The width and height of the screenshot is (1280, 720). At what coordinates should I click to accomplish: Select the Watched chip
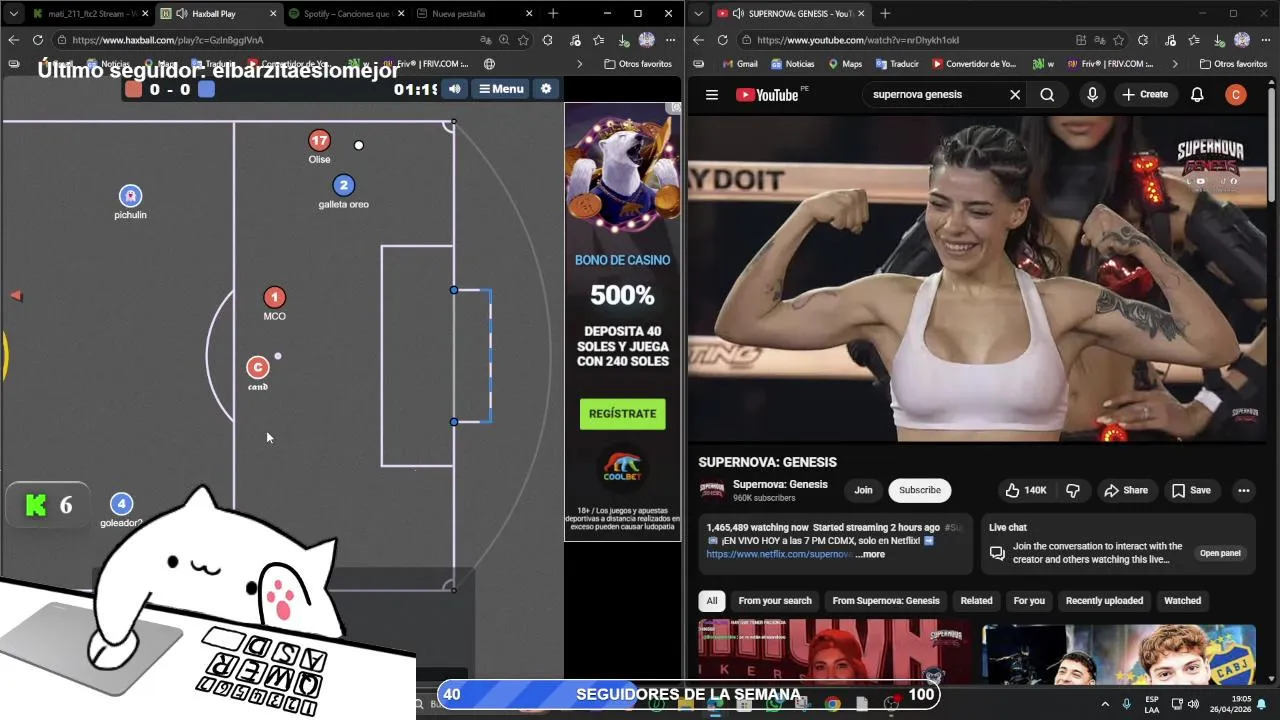1182,601
